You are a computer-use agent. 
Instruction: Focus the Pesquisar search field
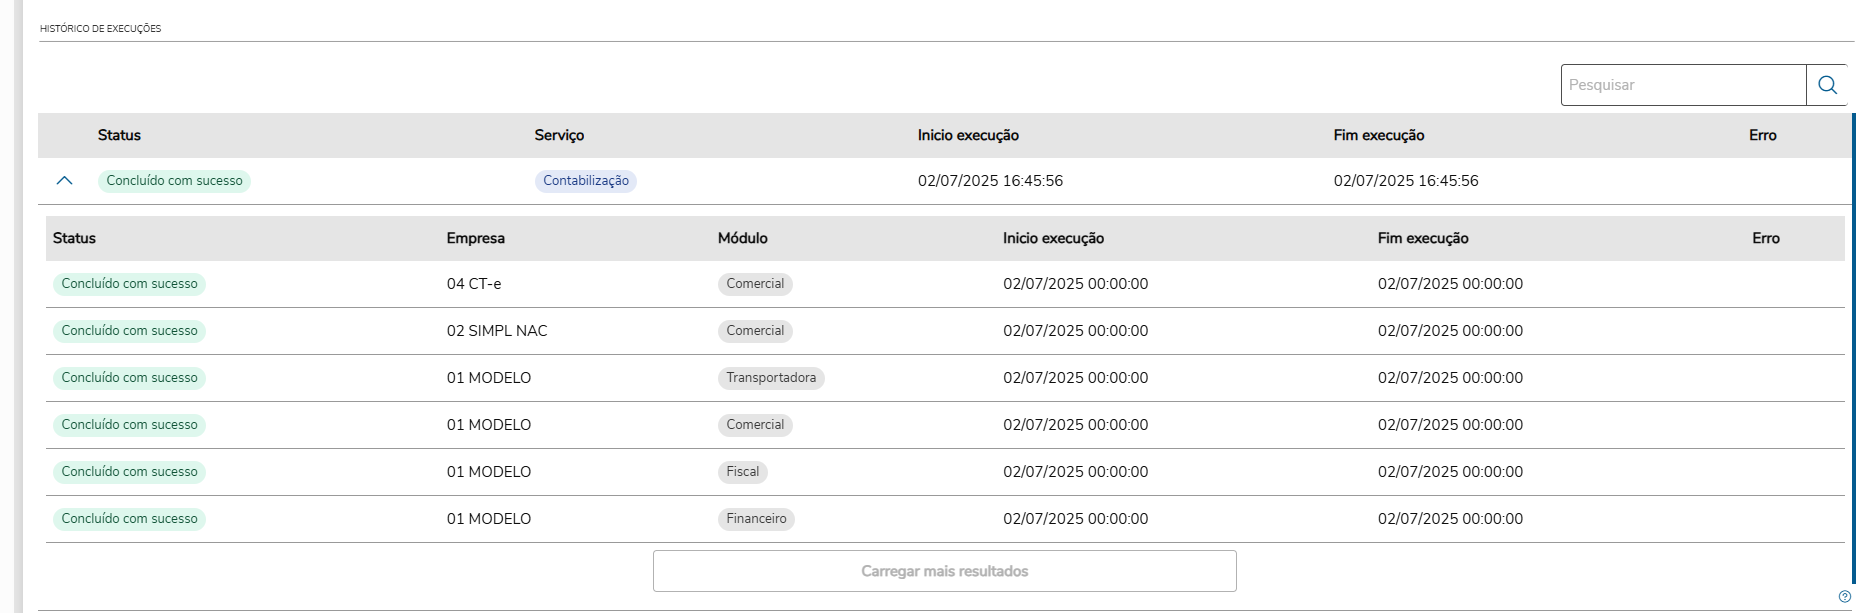click(x=1683, y=85)
